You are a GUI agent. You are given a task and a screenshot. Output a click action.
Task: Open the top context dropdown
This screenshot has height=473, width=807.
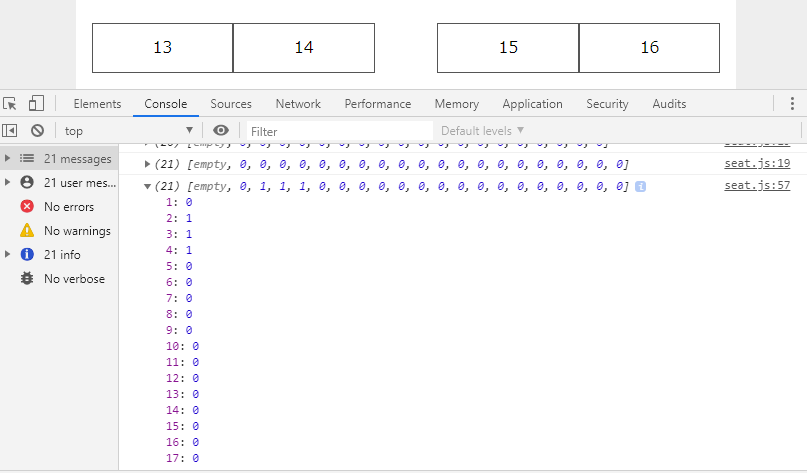click(x=129, y=131)
